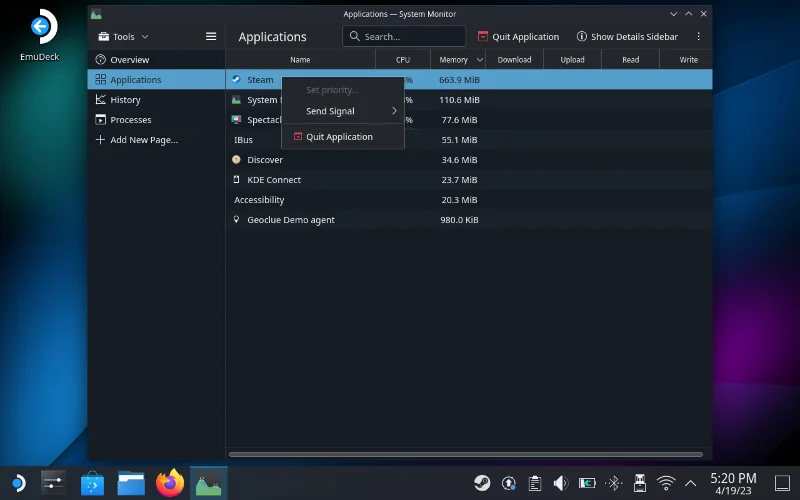Click Add New Page in sidebar
800x500 pixels.
(156, 139)
